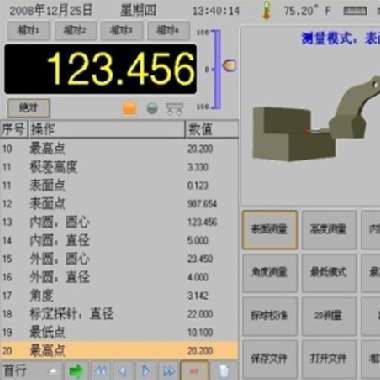Select row 15 外圆，圆心
The width and height of the screenshot is (380, 380).
click(x=119, y=259)
